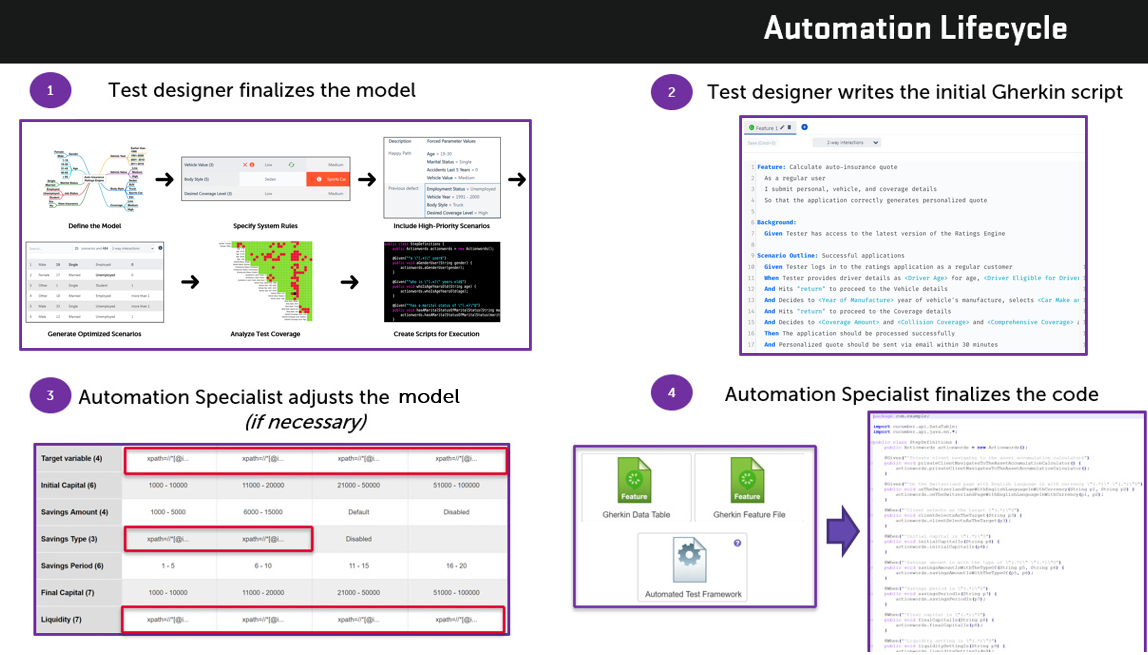This screenshot has width=1148, height=655.
Task: Click the 'Desired Coverage Level (3)' rule label
Action: pyautogui.click(x=208, y=193)
